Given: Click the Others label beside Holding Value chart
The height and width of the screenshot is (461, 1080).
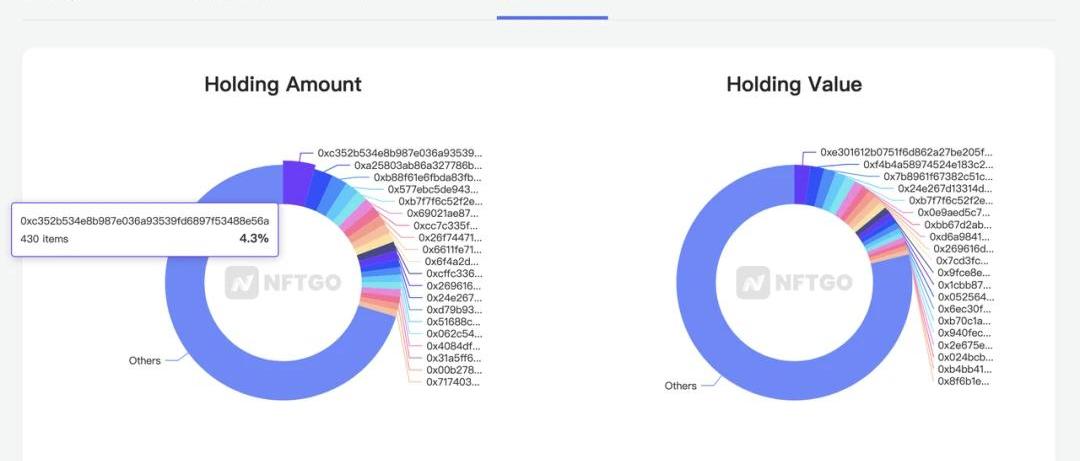Looking at the screenshot, I should (x=681, y=385).
